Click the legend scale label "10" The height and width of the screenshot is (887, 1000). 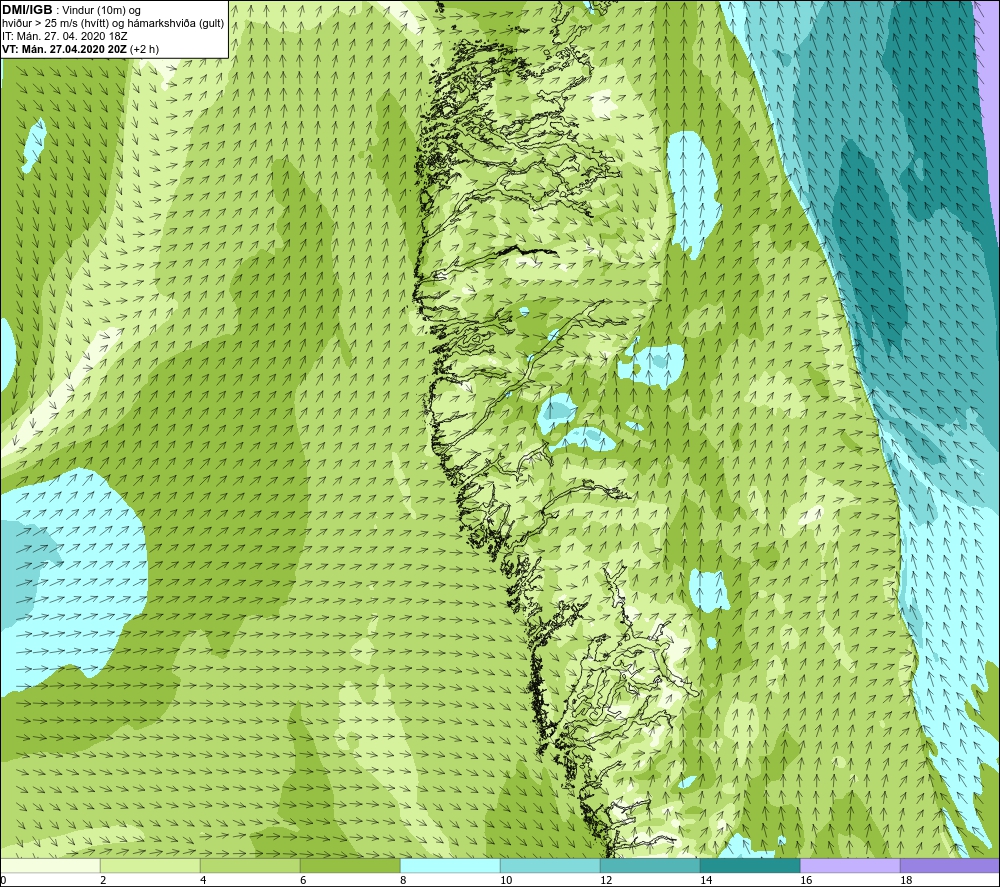point(506,881)
